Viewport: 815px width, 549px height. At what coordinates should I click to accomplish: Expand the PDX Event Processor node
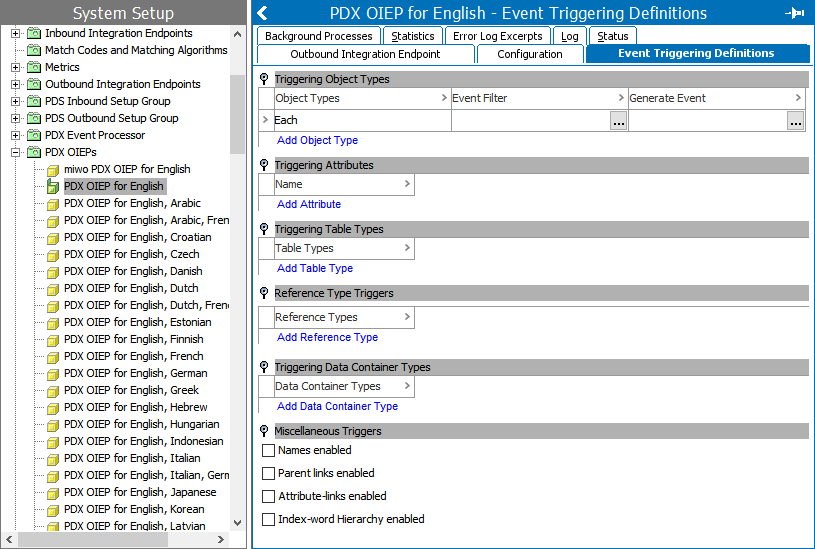click(16, 135)
